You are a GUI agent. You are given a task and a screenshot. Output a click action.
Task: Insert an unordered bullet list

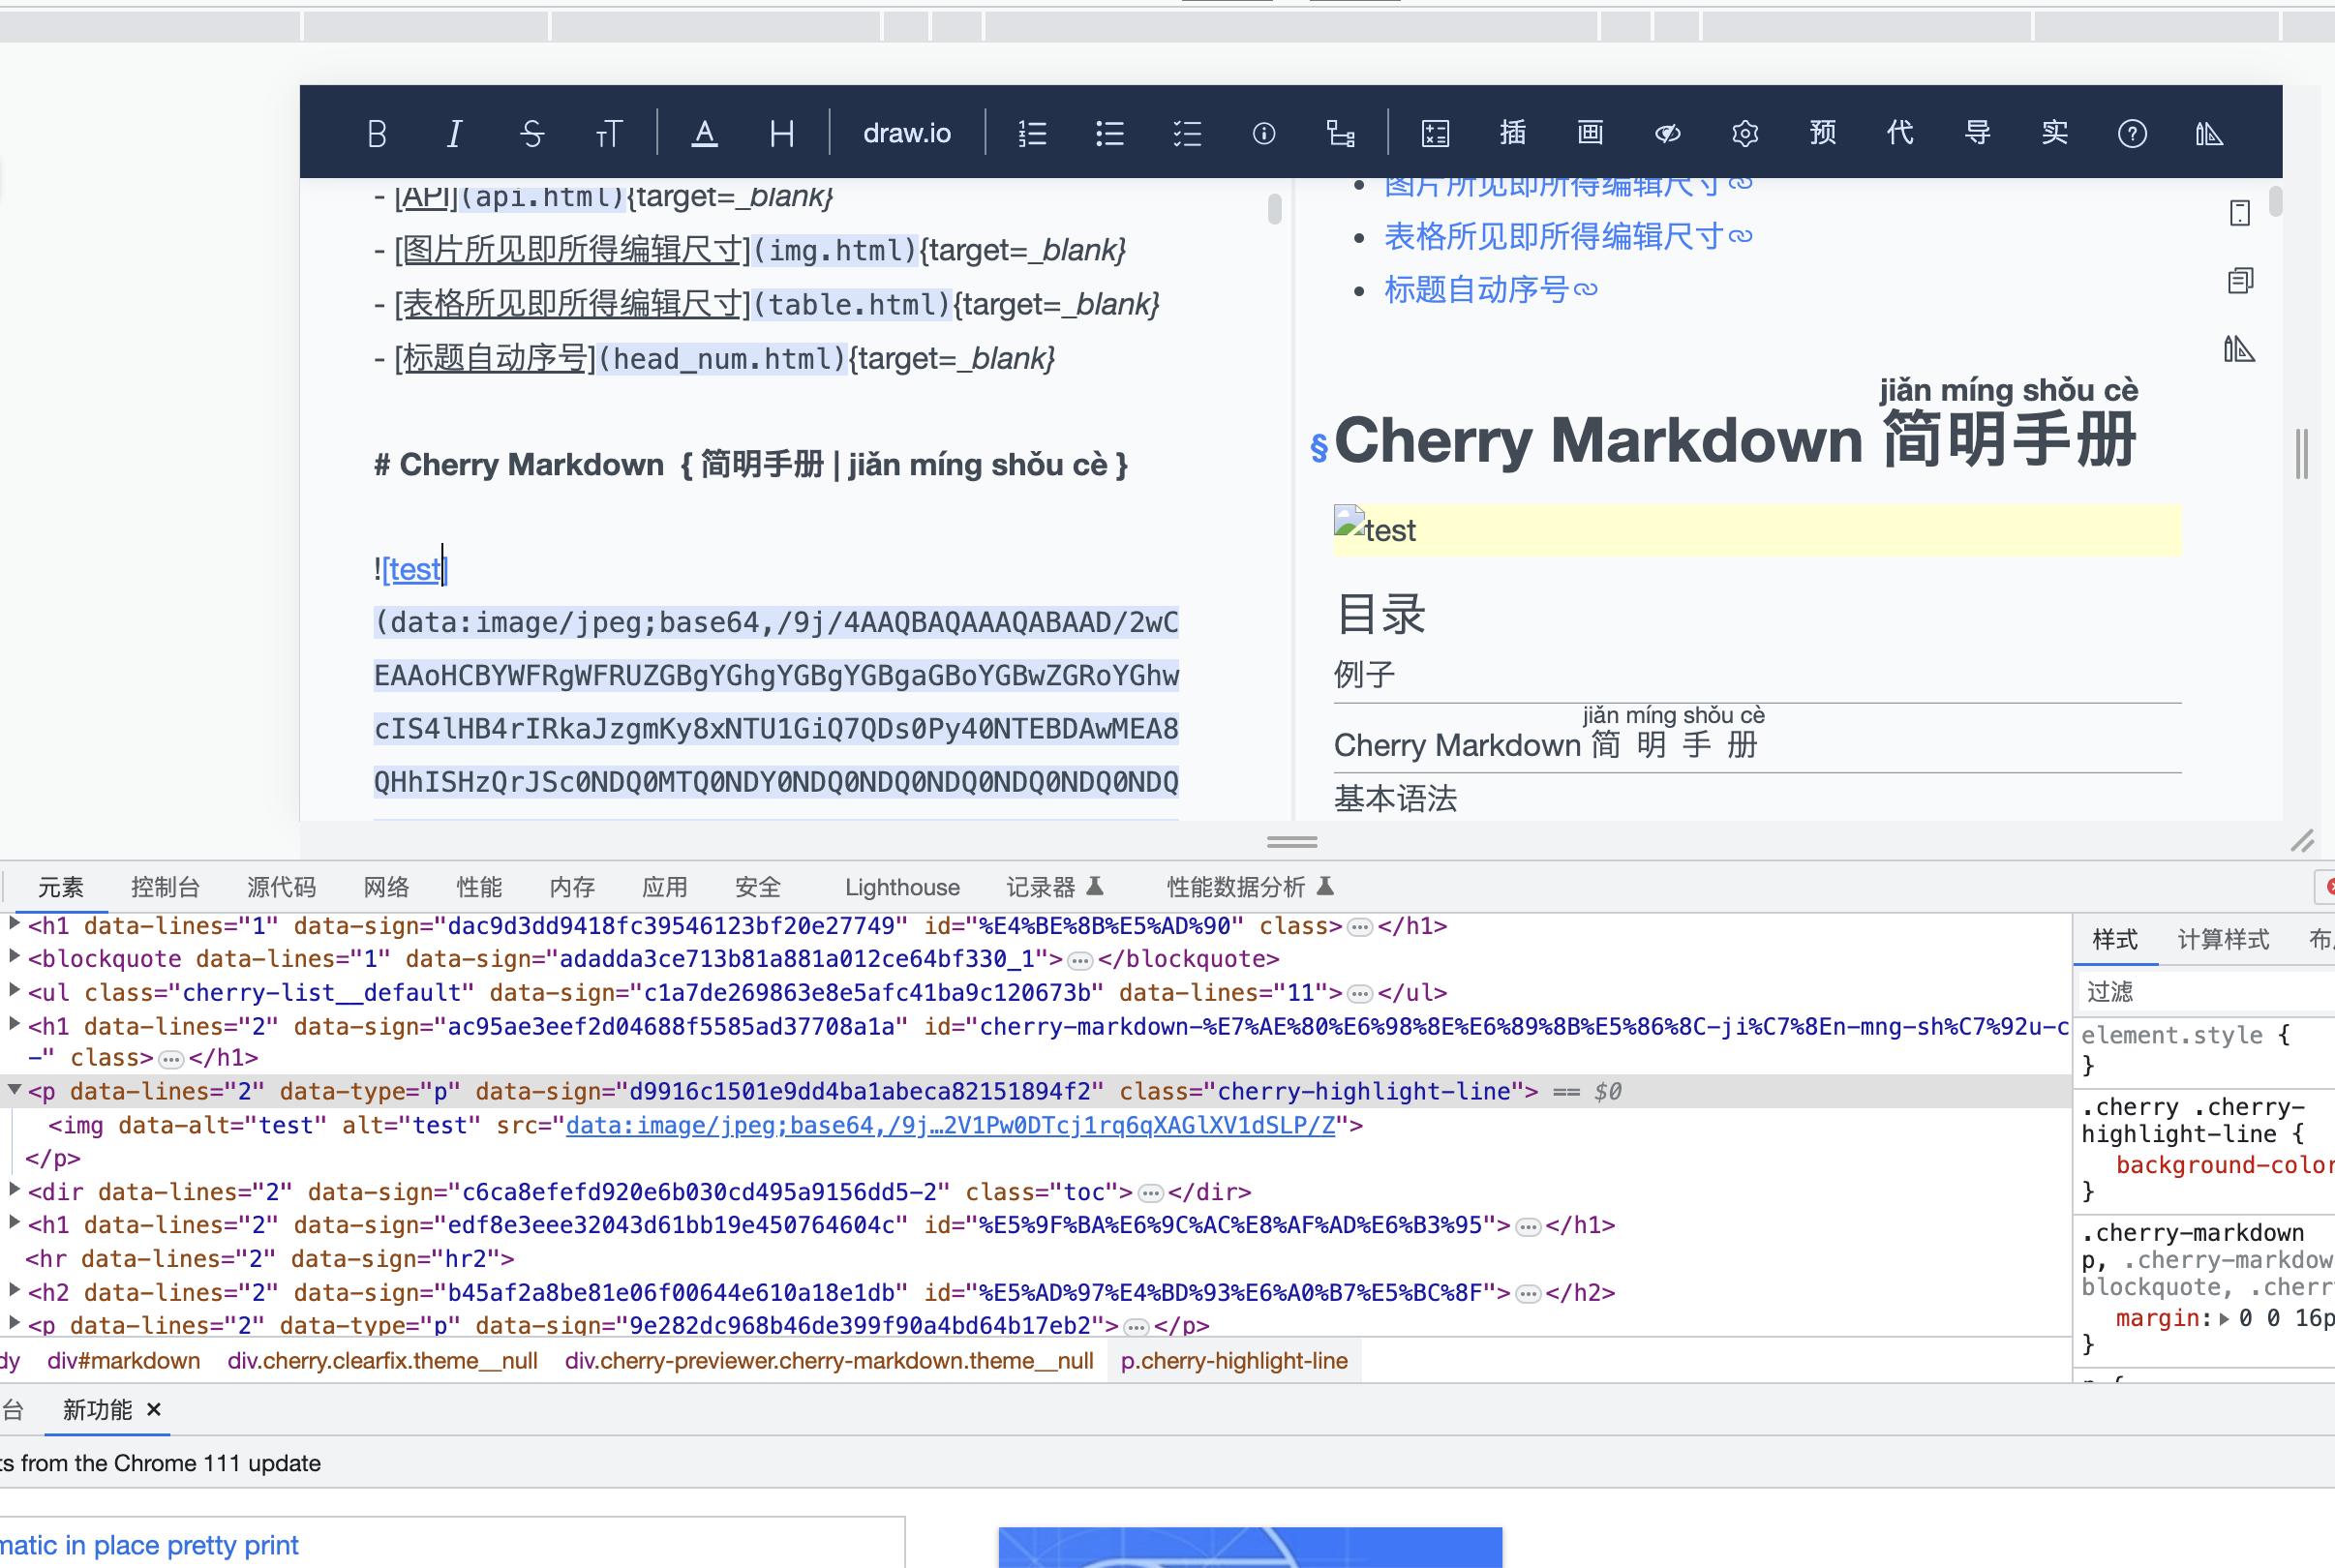pyautogui.click(x=1109, y=133)
